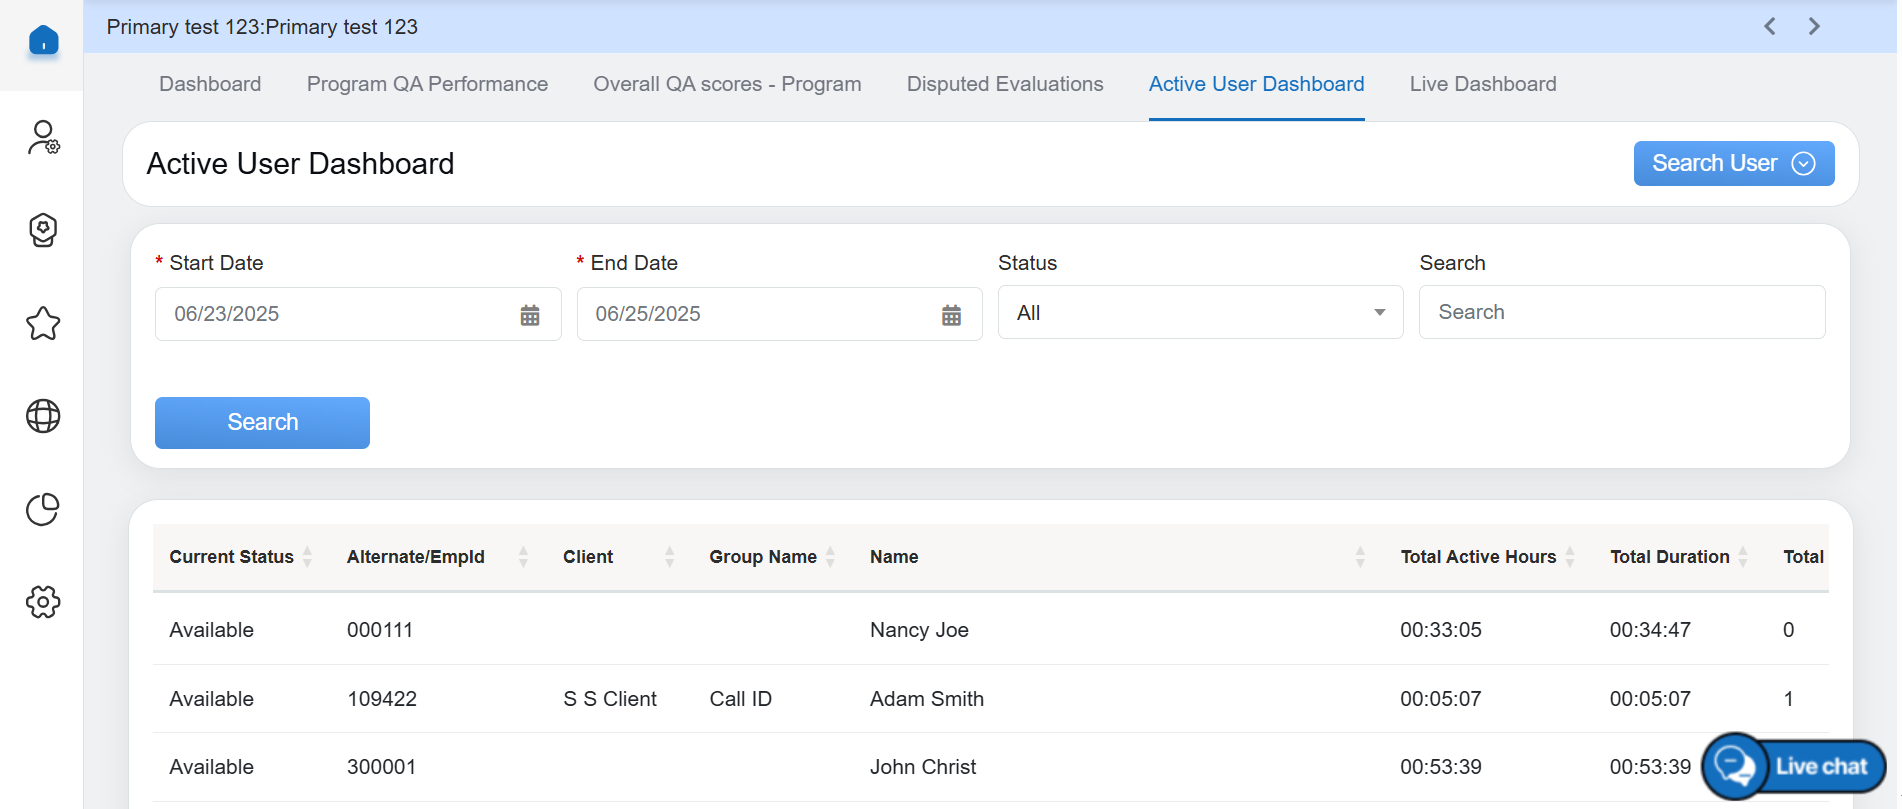Open the gear settings icon in sidebar
This screenshot has height=809, width=1902.
tap(43, 602)
